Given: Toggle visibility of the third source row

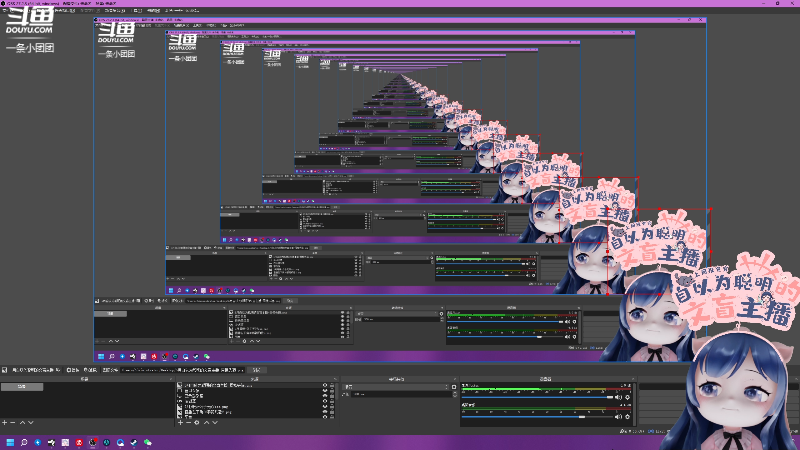Looking at the screenshot, I should tap(324, 396).
